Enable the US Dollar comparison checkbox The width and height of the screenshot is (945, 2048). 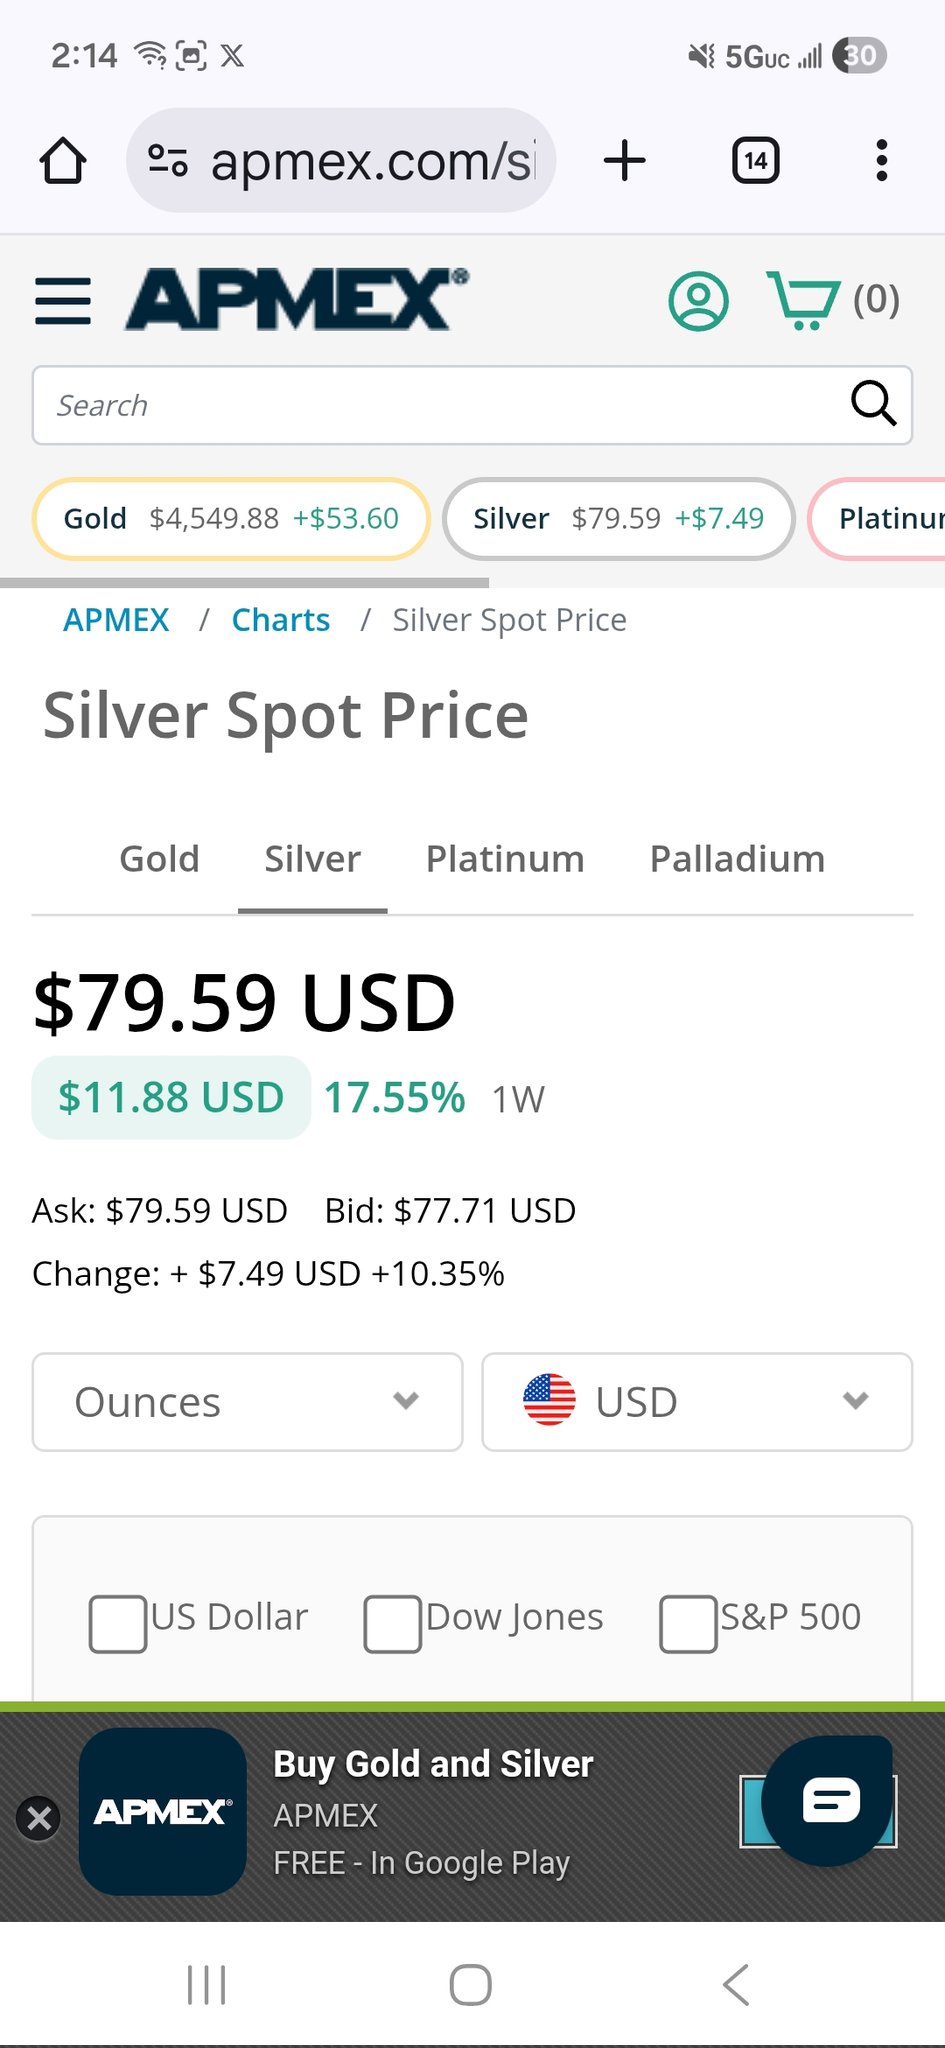coord(118,1623)
